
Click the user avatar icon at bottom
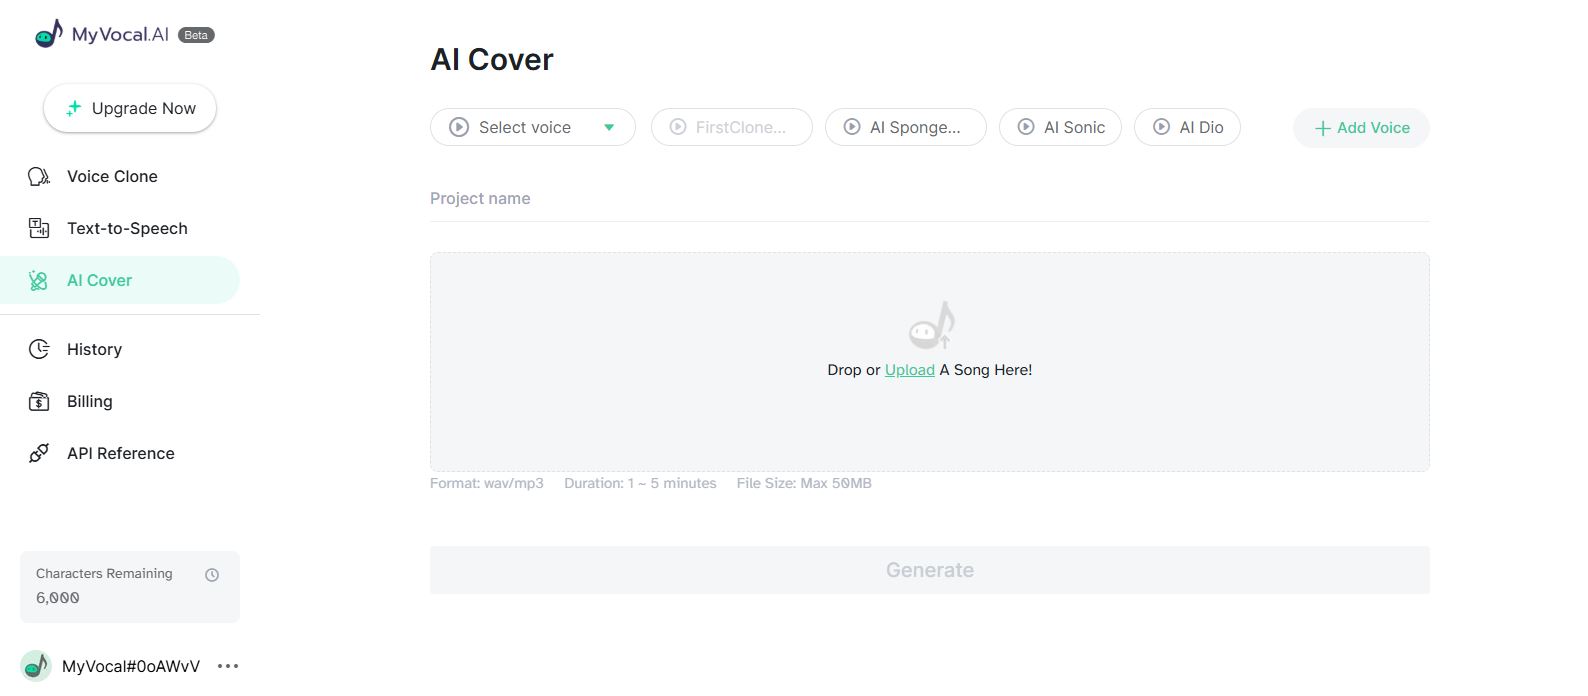36,666
